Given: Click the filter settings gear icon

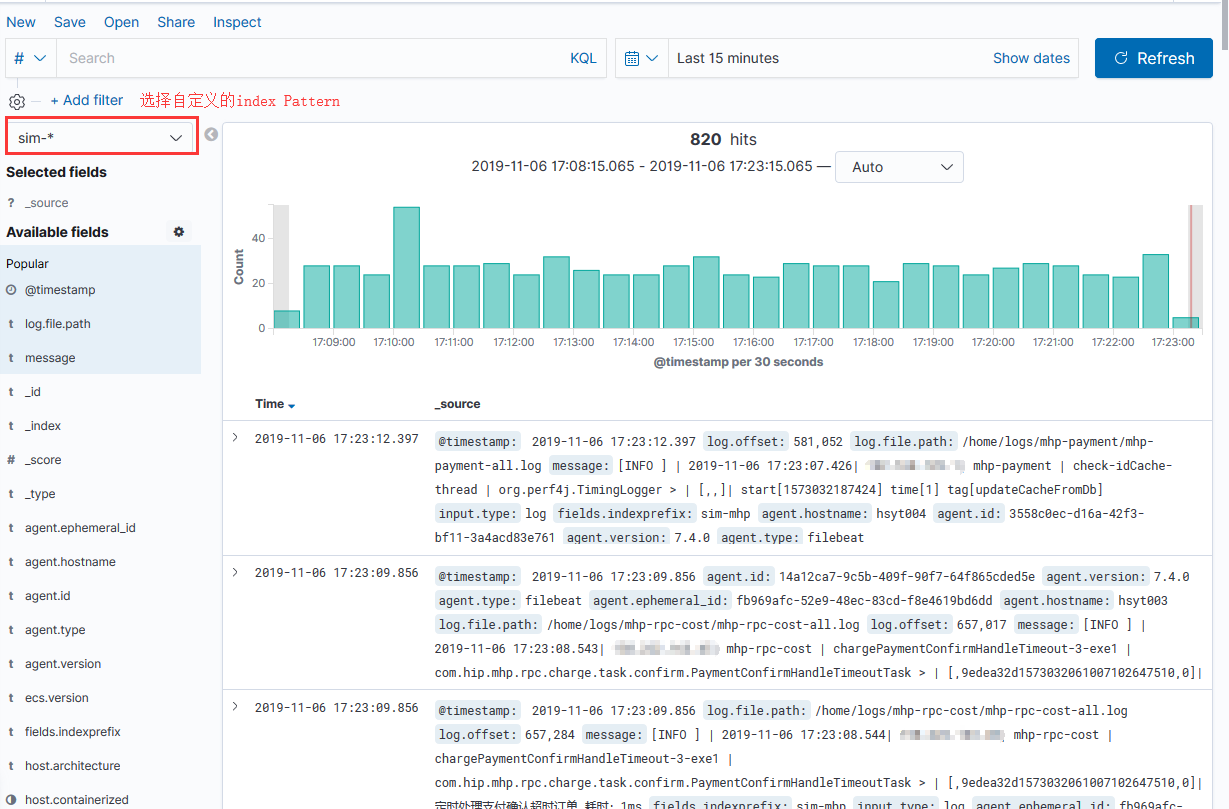Looking at the screenshot, I should click(x=16, y=100).
